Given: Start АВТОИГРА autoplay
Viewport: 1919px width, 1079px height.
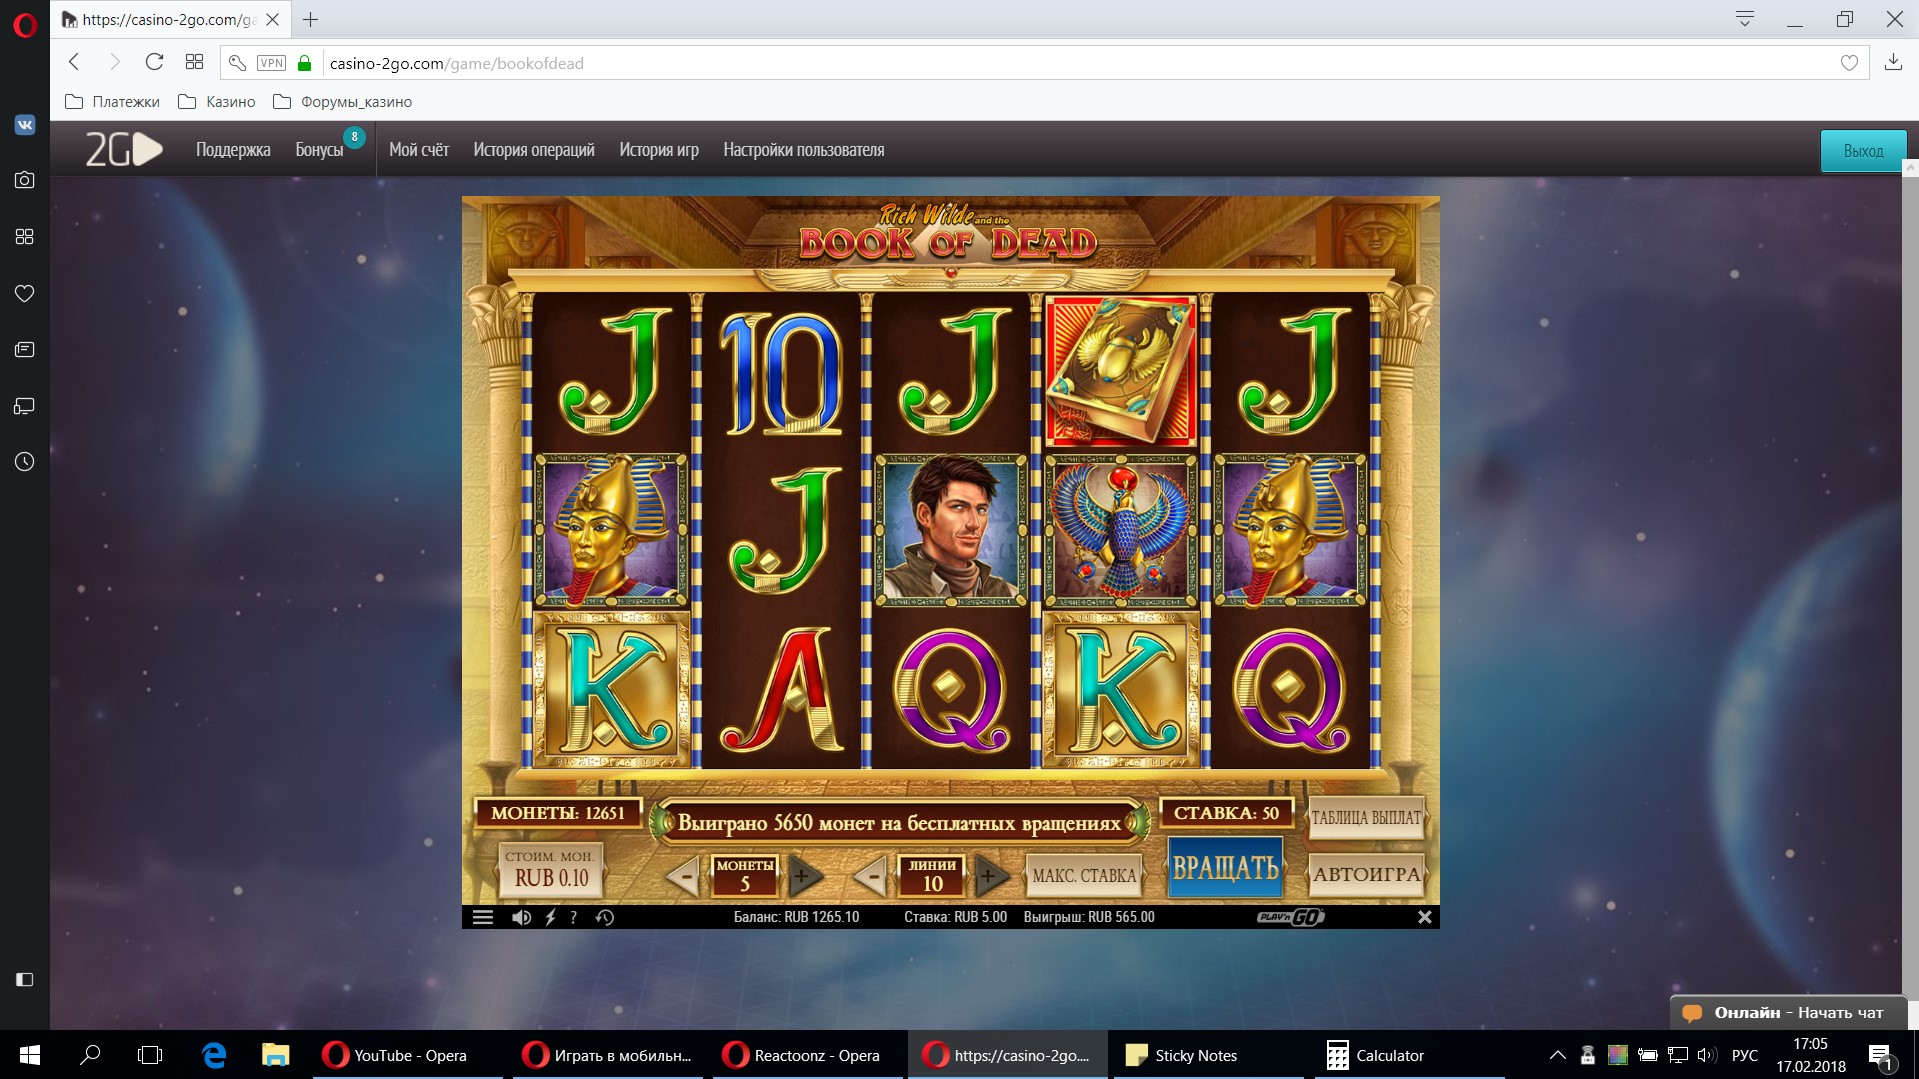Looking at the screenshot, I should click(x=1366, y=874).
